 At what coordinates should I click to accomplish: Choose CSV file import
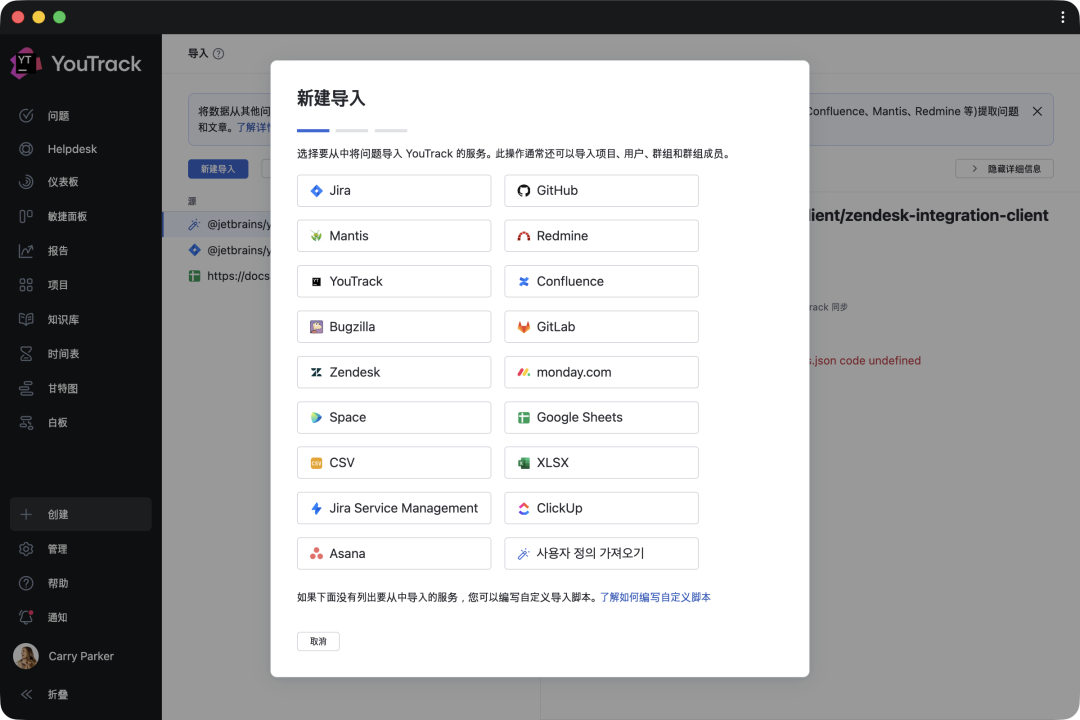(x=394, y=462)
